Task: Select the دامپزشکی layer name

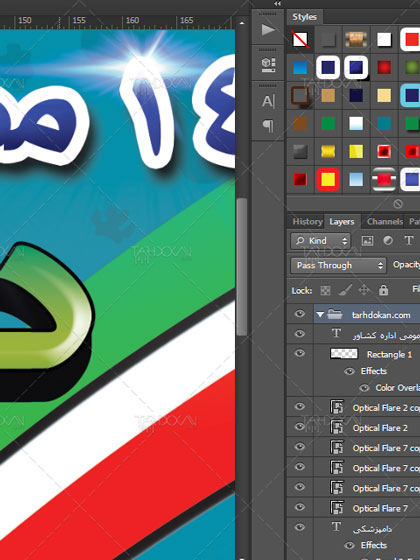Action: pos(372,529)
